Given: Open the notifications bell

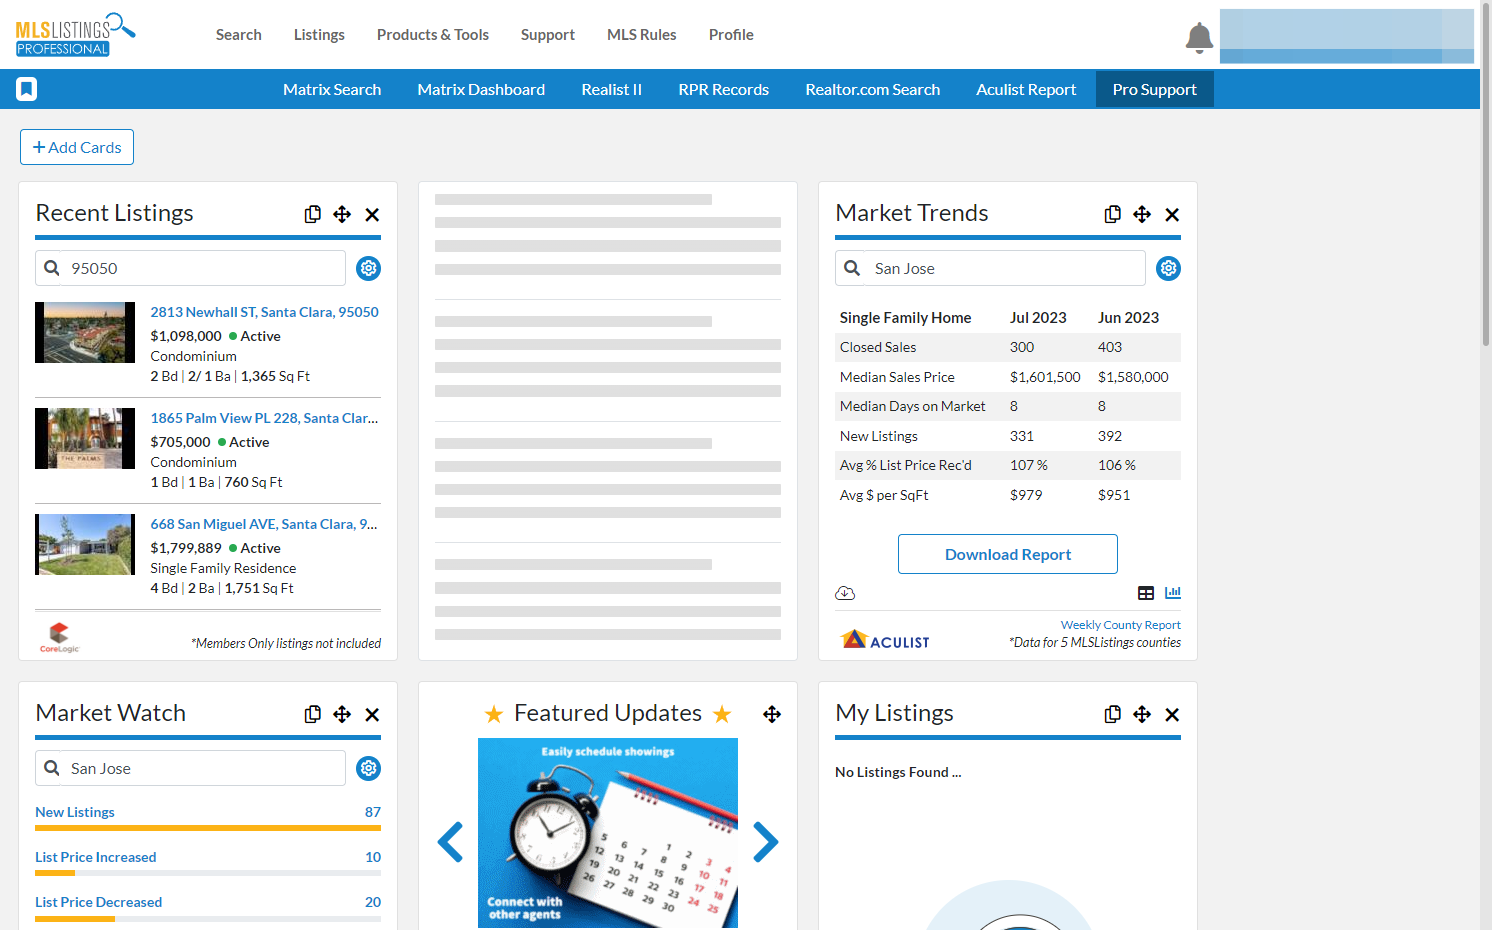Looking at the screenshot, I should 1199,37.
